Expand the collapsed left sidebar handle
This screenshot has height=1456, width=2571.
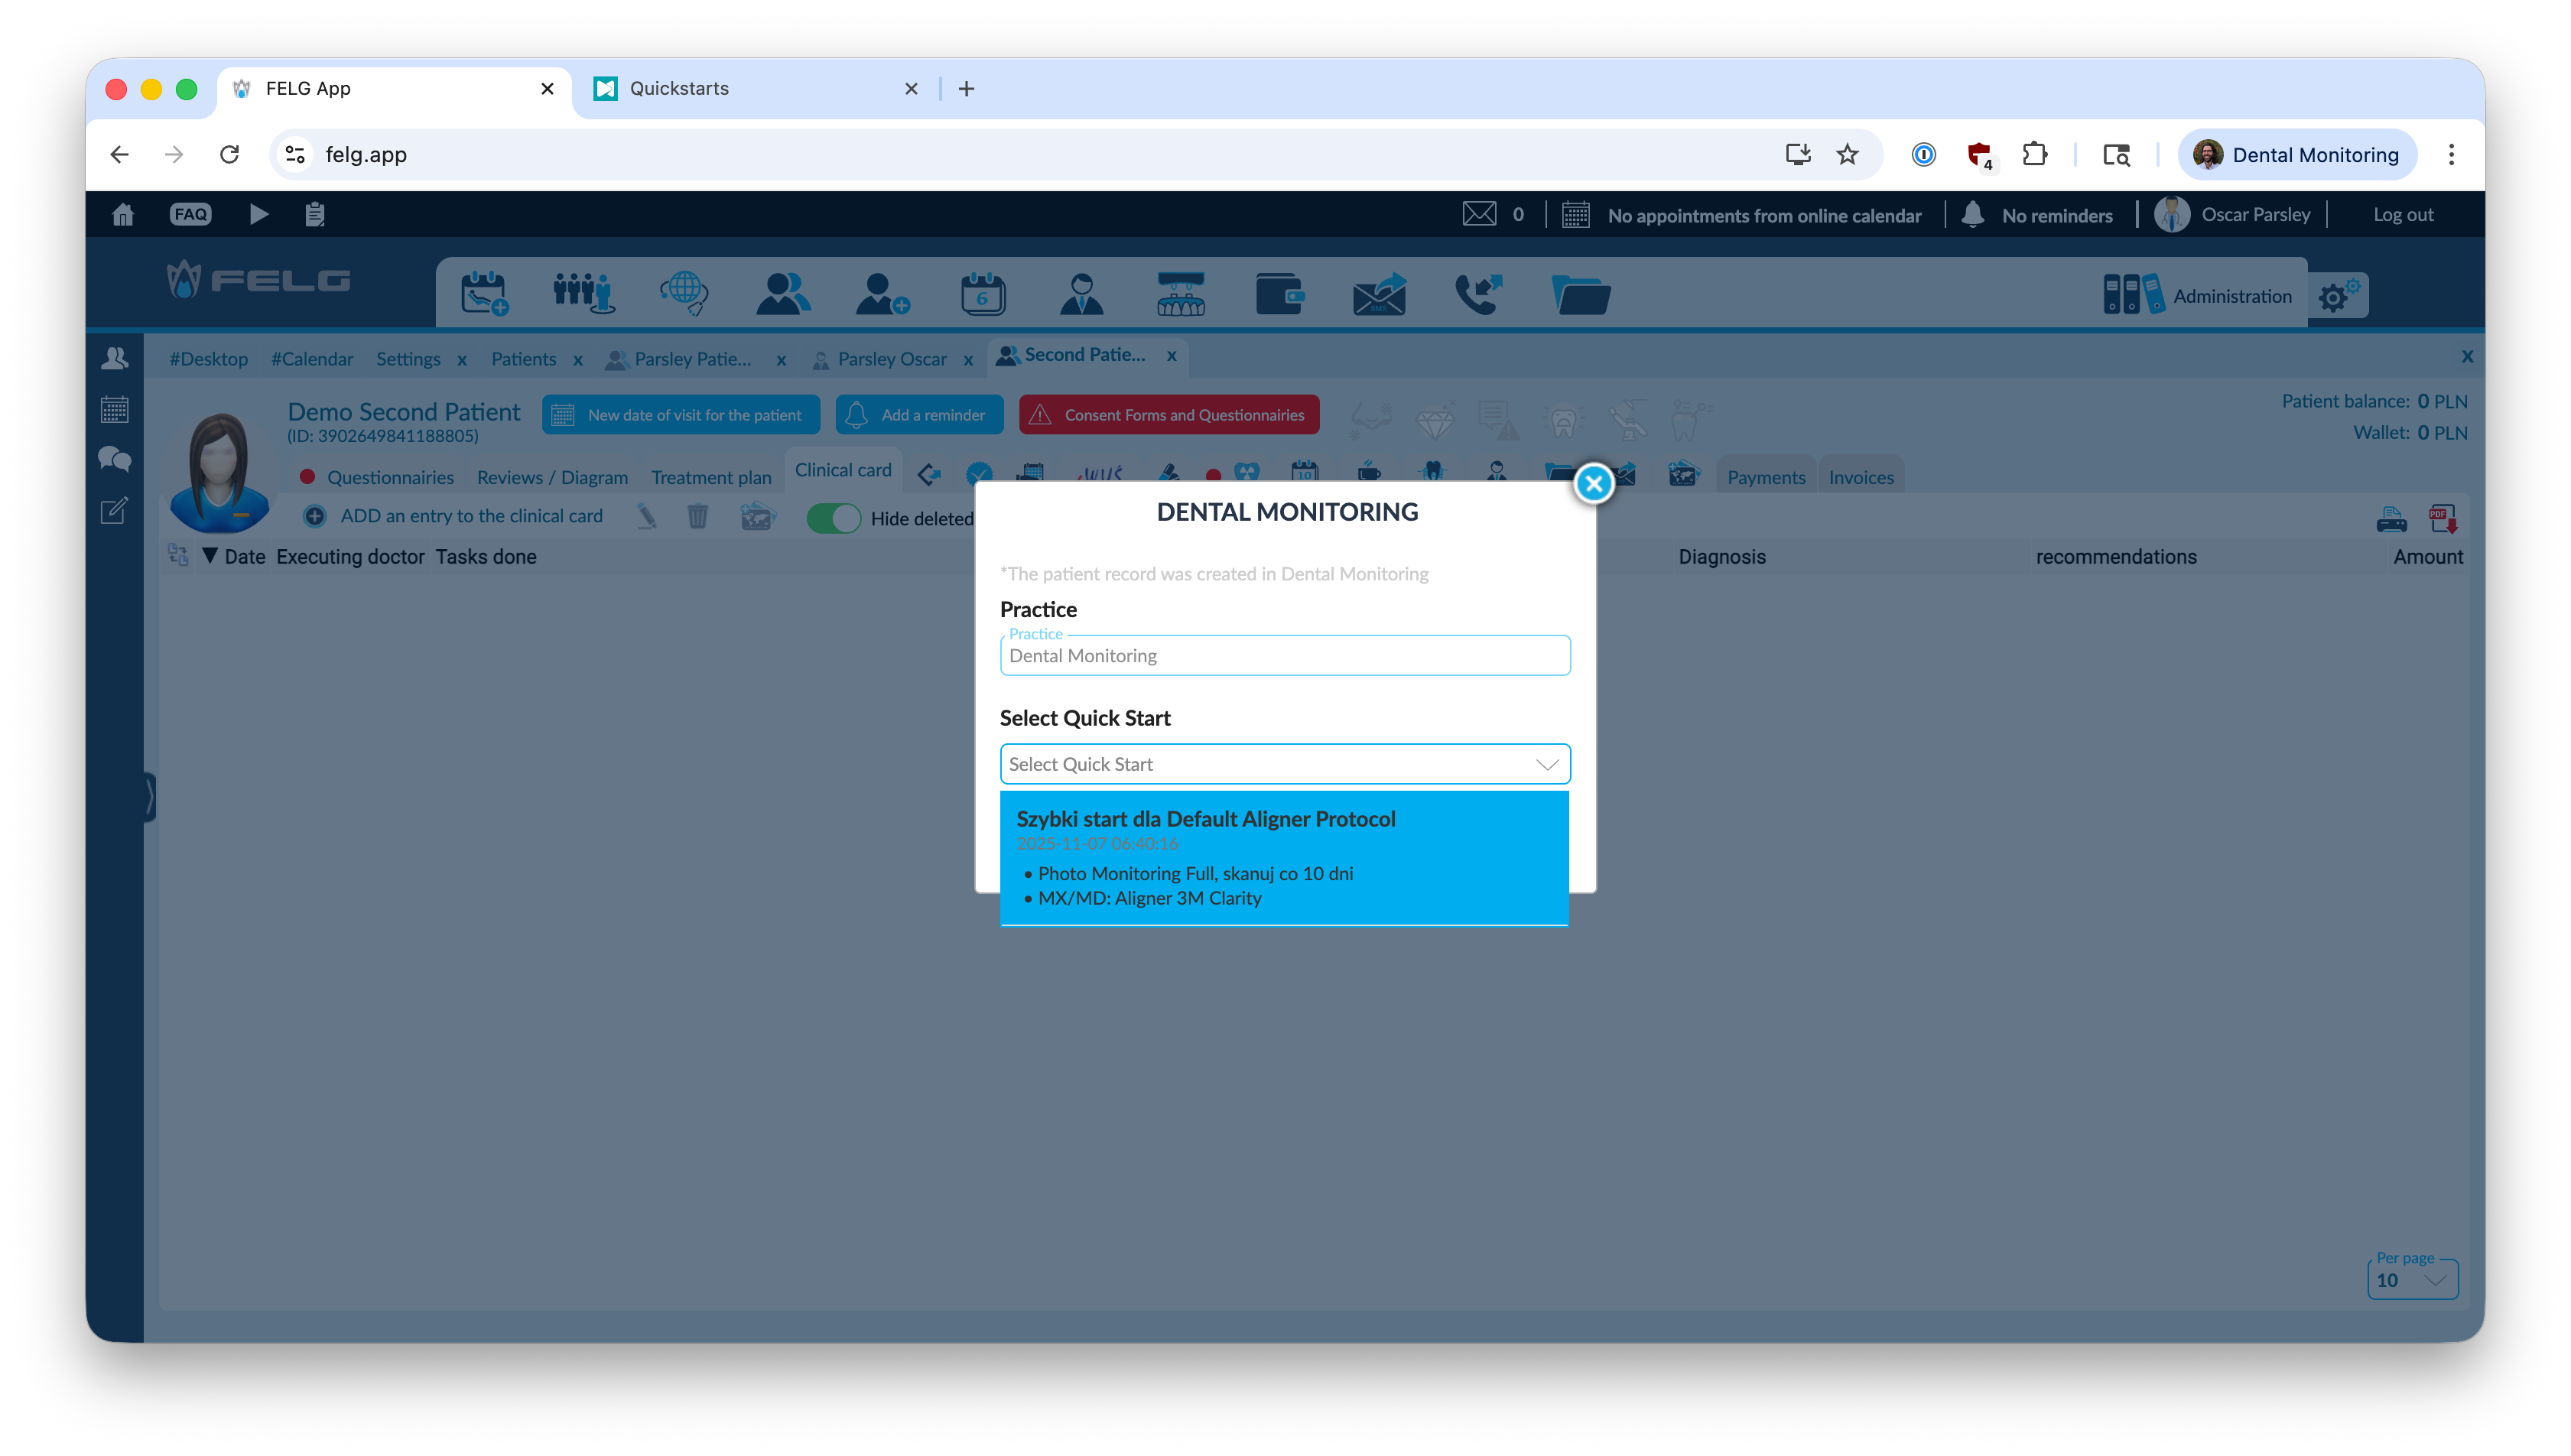click(150, 797)
